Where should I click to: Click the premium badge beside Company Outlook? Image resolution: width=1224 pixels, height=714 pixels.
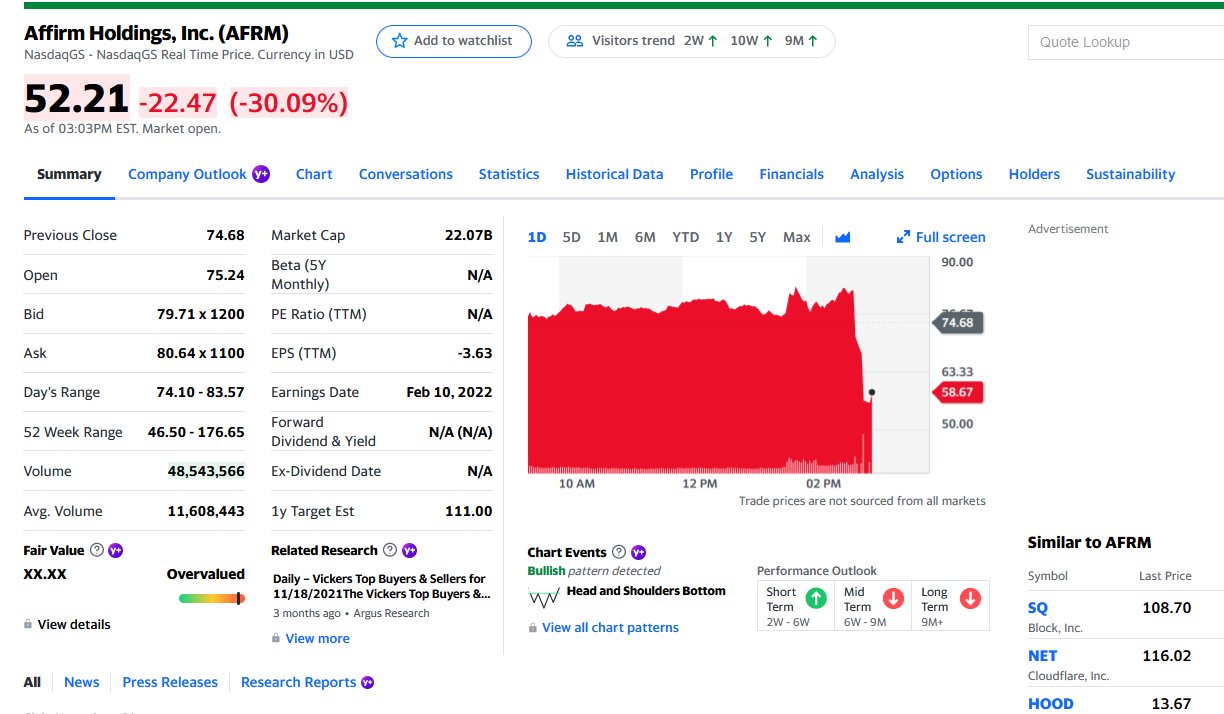coord(261,173)
